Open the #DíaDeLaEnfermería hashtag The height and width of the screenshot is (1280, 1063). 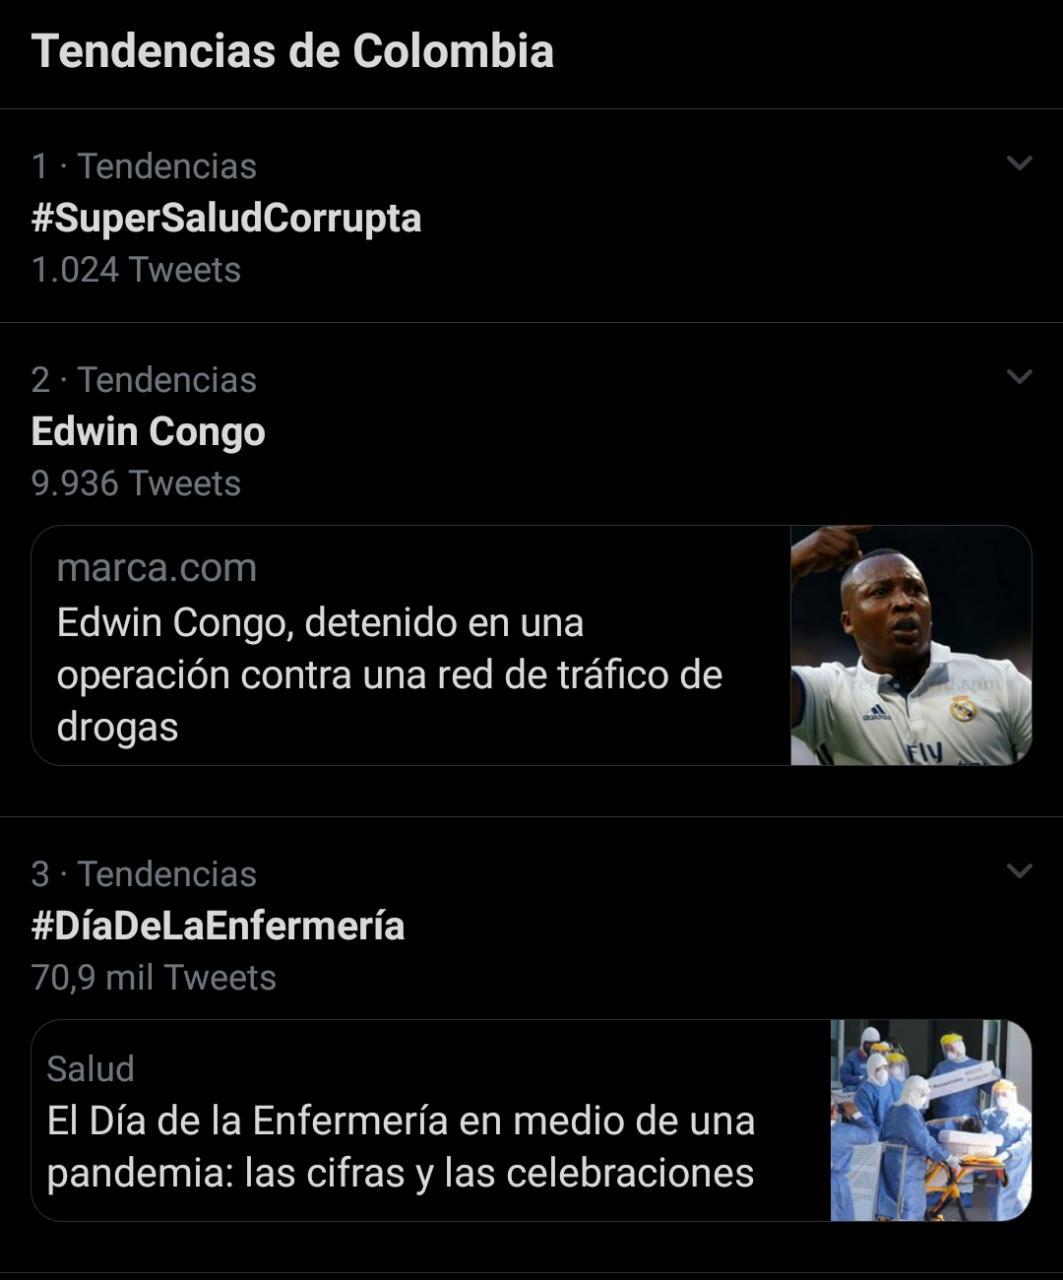click(x=218, y=926)
